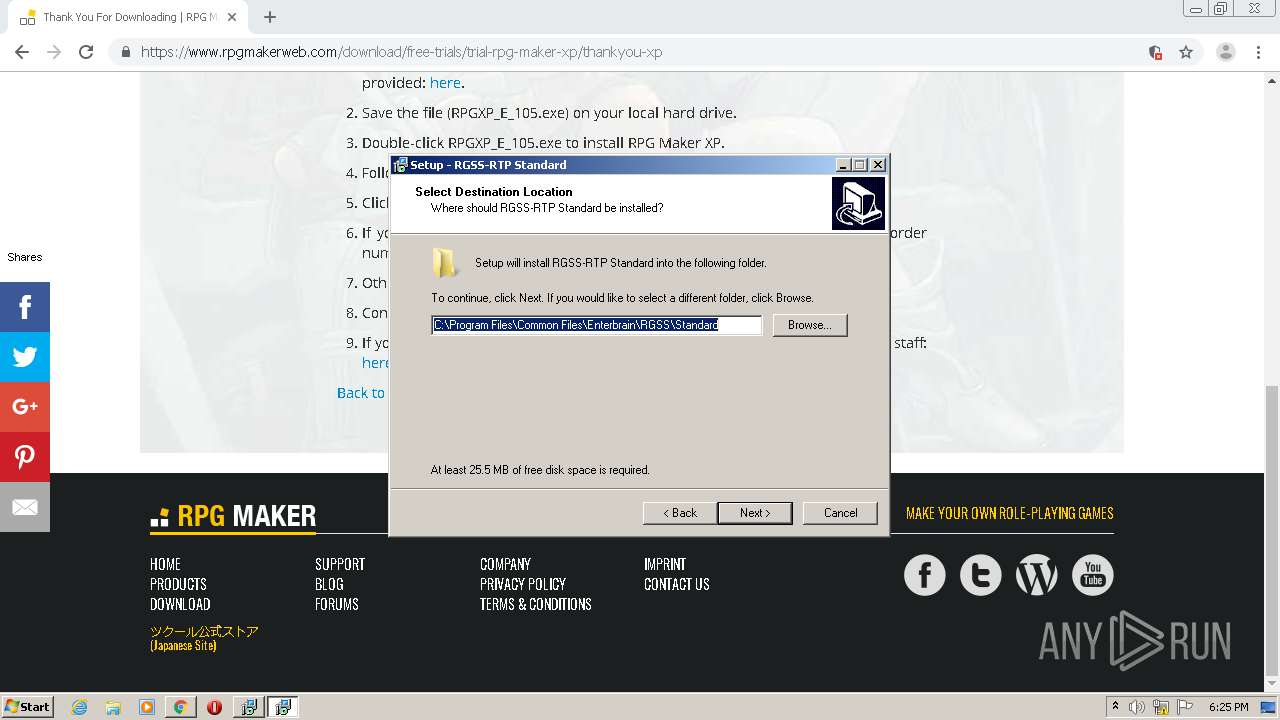Click the RPG MAKER footer logo
This screenshot has width=1280, height=720.
[233, 516]
